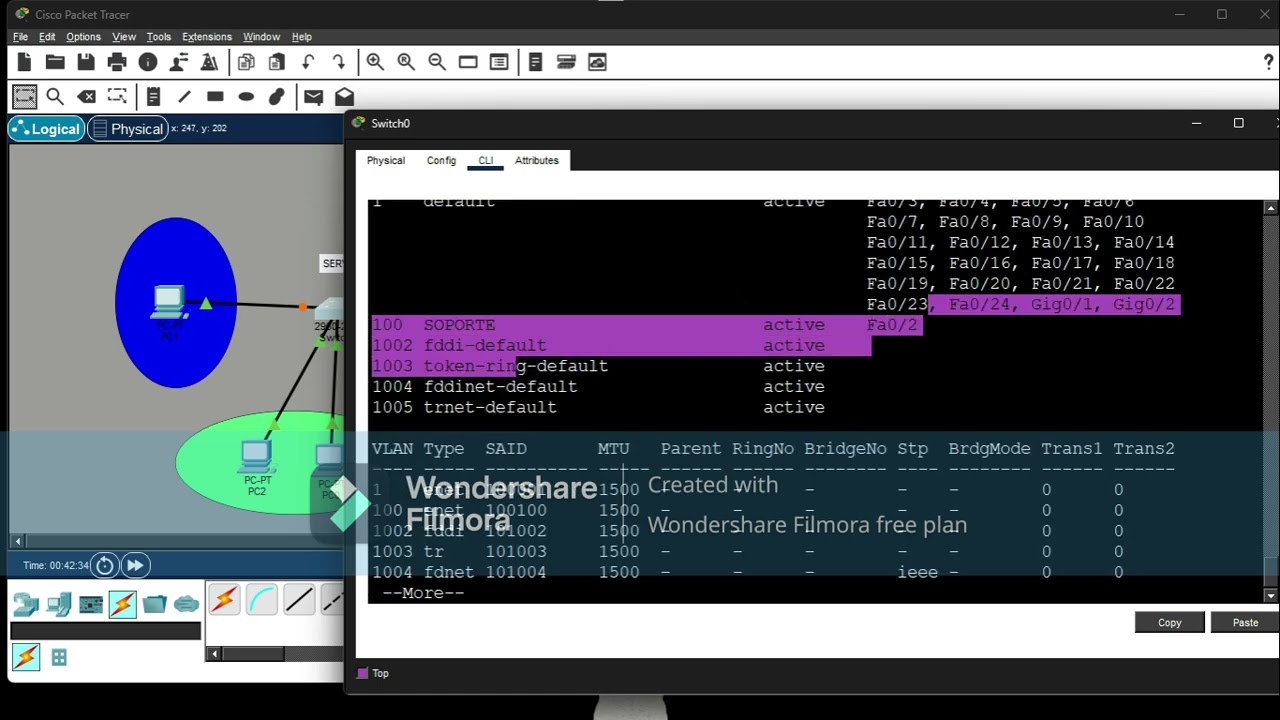Image resolution: width=1280 pixels, height=720 pixels.
Task: Choose the Draw Rectangle tool
Action: [215, 96]
